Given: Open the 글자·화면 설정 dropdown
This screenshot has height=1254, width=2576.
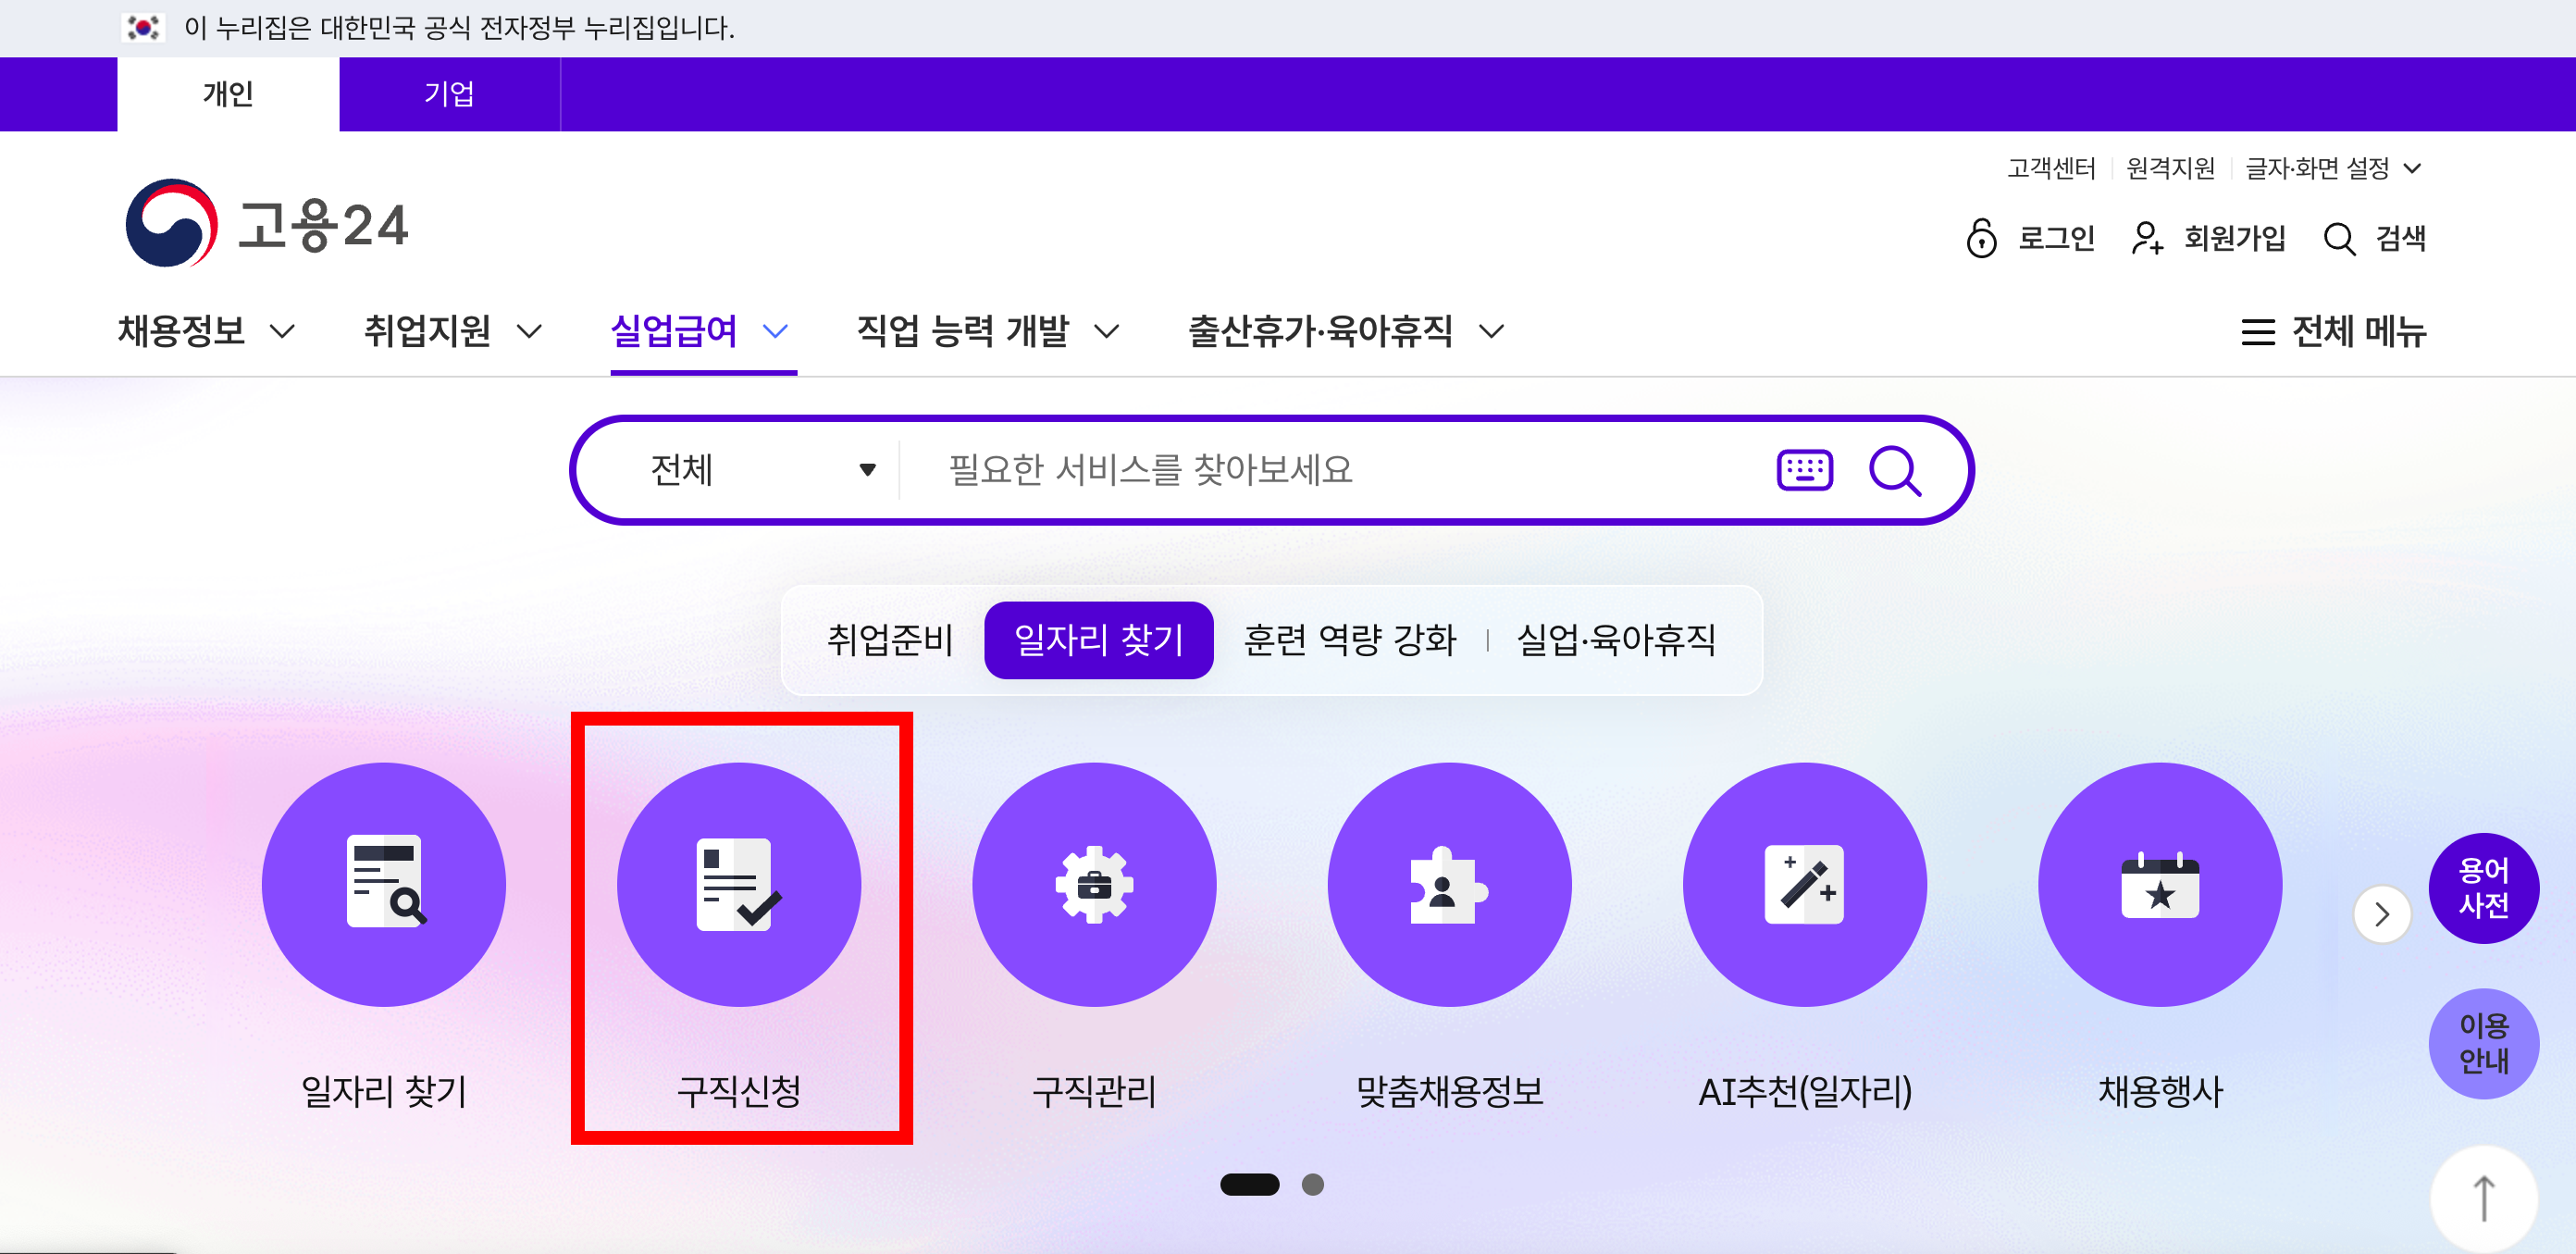Looking at the screenshot, I should [2333, 168].
